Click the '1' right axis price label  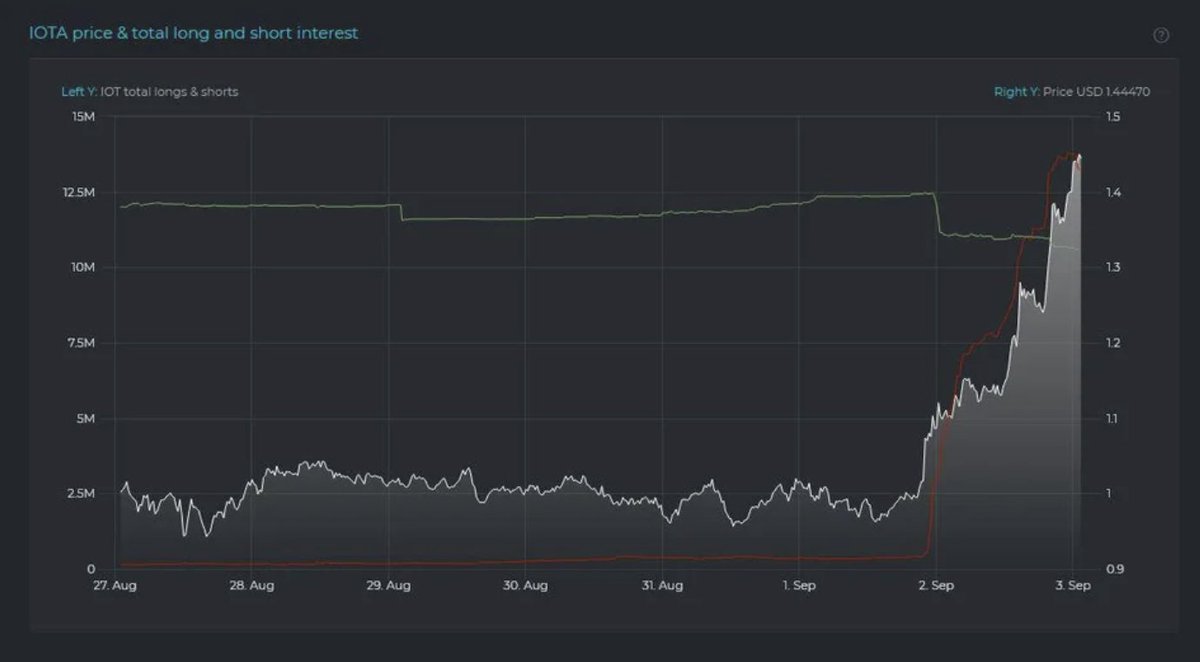pos(1108,494)
